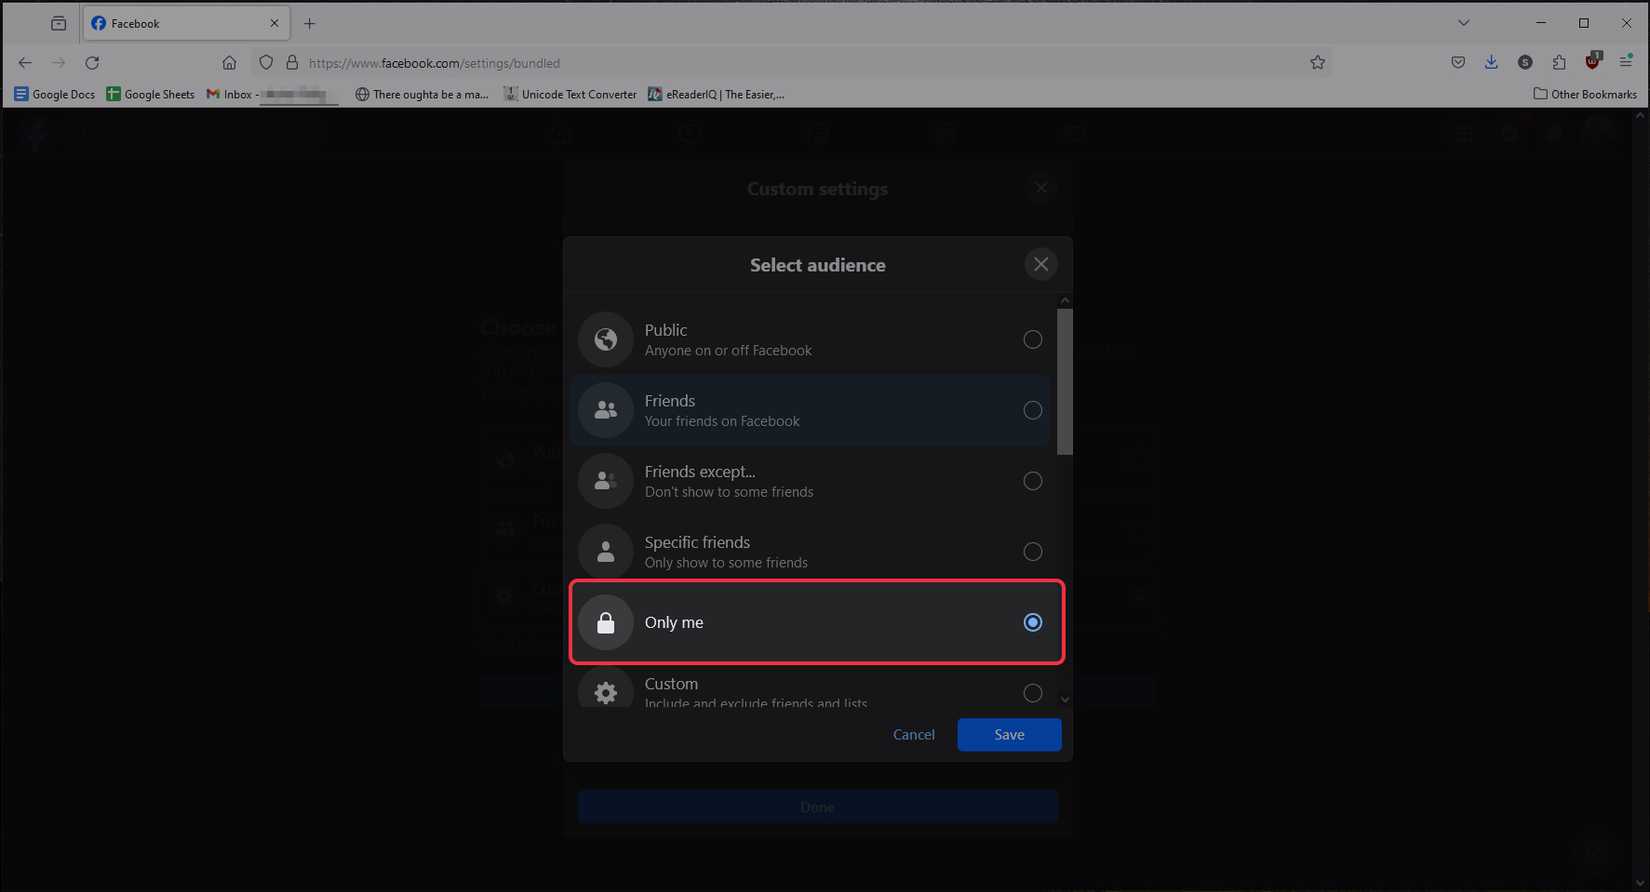
Task: Open the list all tabs dropdown
Action: click(x=1463, y=23)
